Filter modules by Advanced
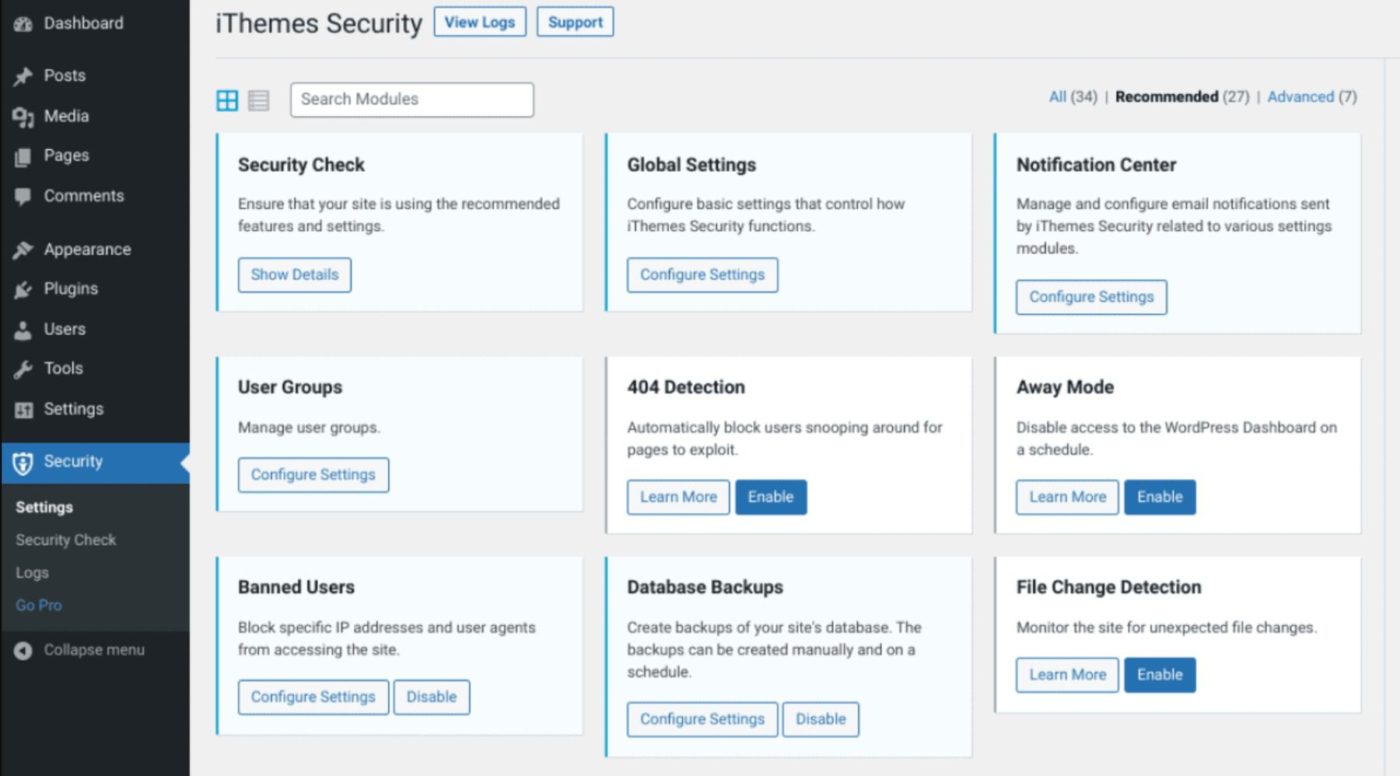The height and width of the screenshot is (776, 1400). (1300, 97)
